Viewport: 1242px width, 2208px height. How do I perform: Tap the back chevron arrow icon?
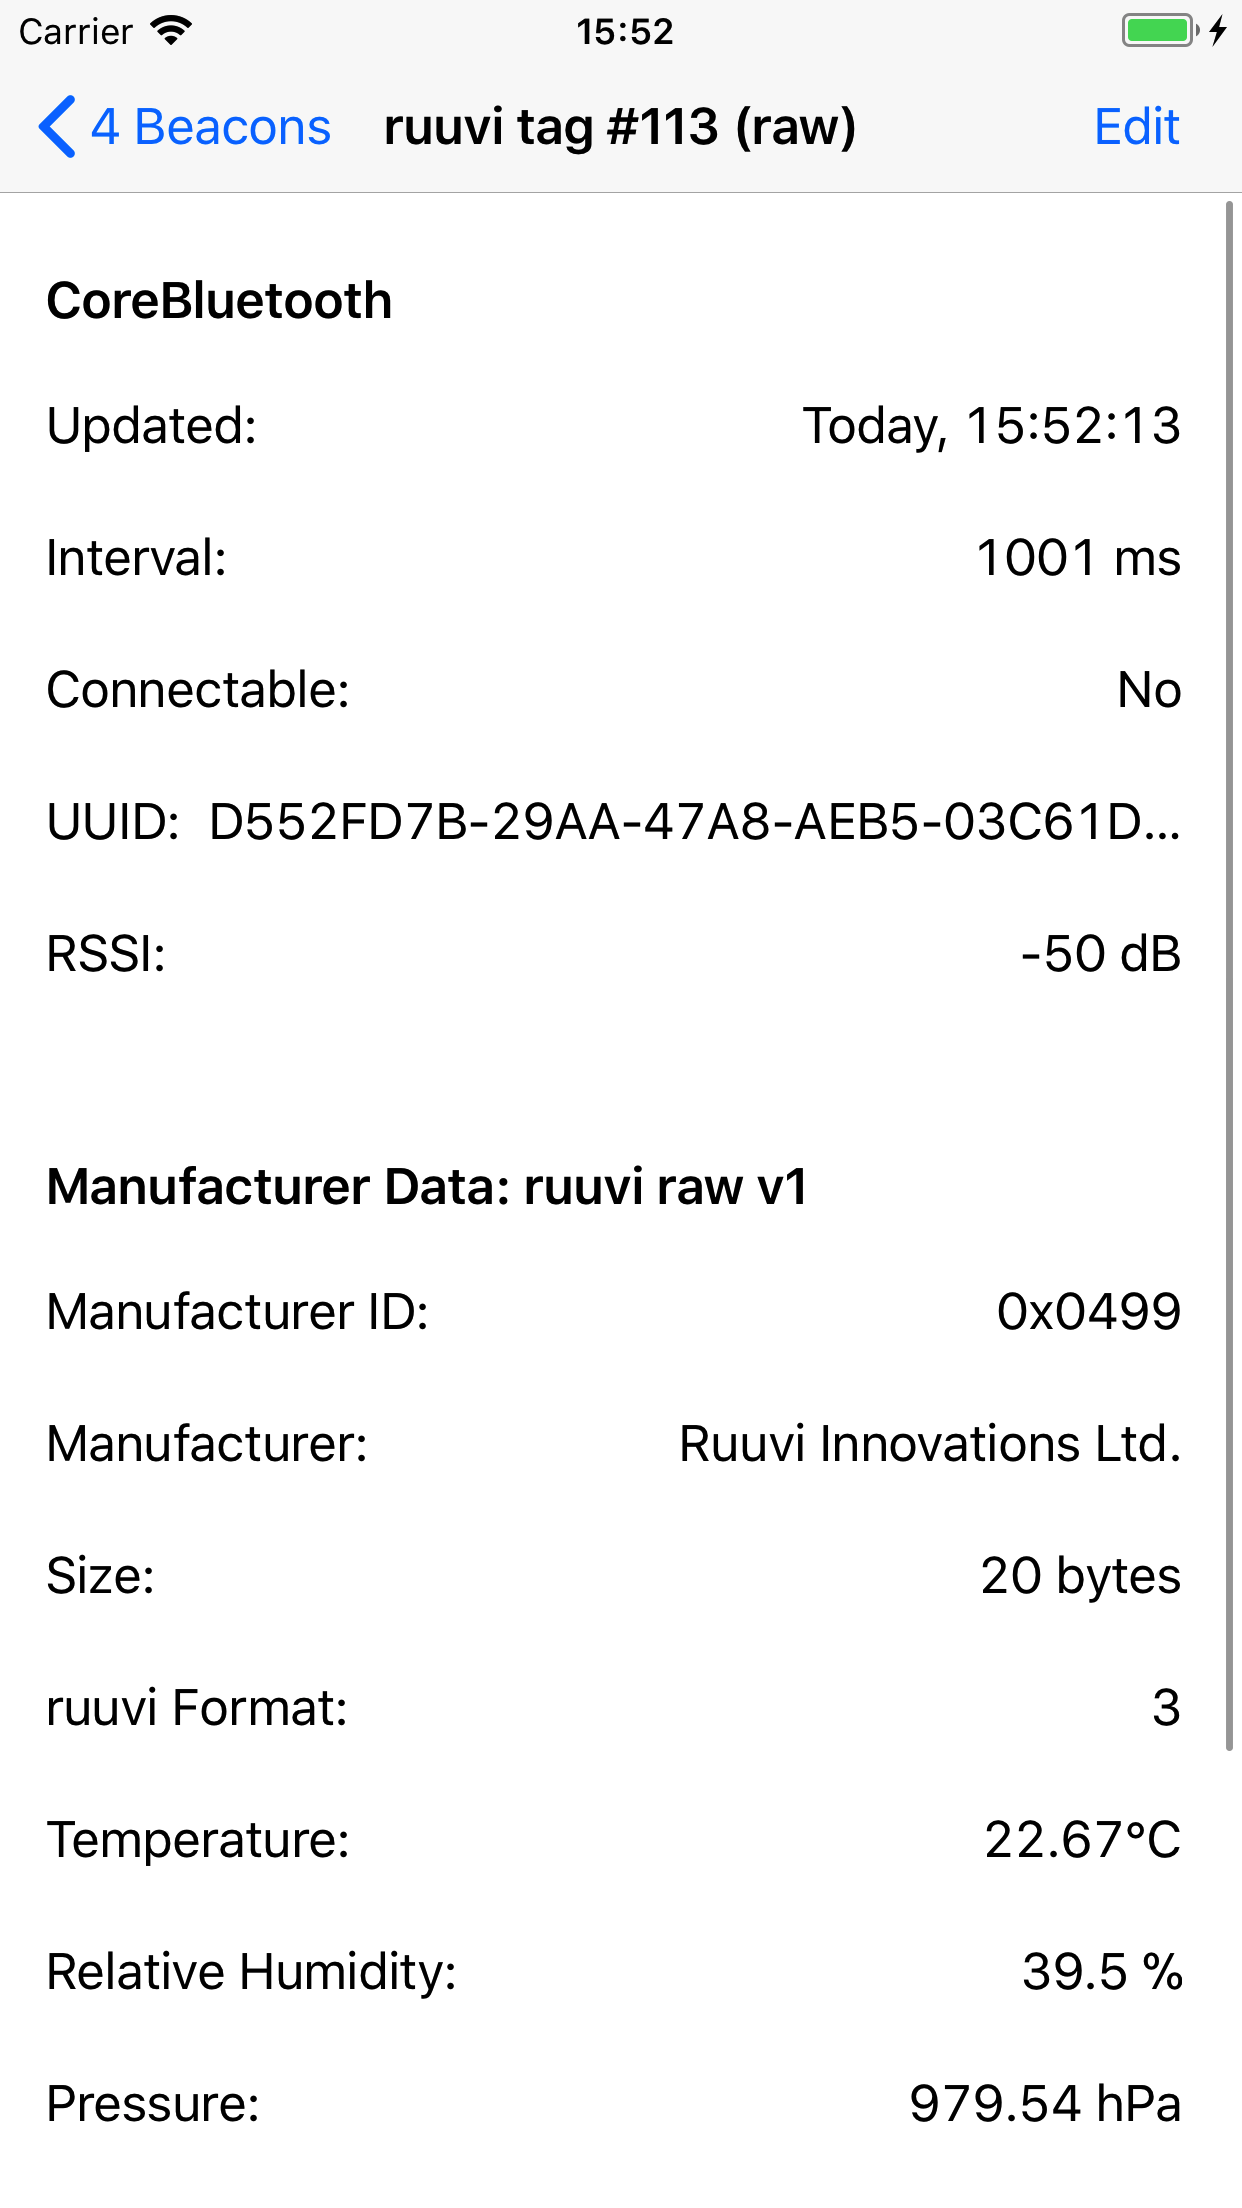[57, 127]
